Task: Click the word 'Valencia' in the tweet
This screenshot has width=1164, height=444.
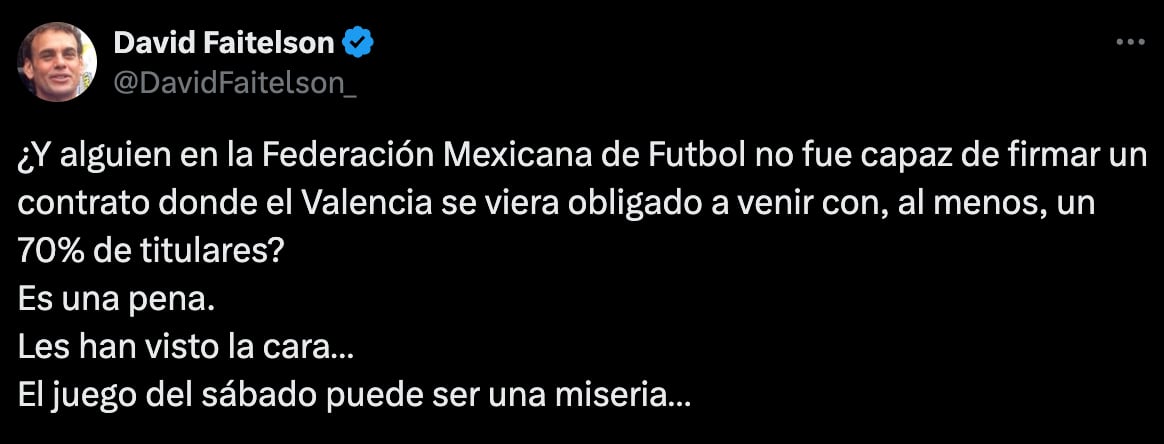Action: click(x=364, y=205)
